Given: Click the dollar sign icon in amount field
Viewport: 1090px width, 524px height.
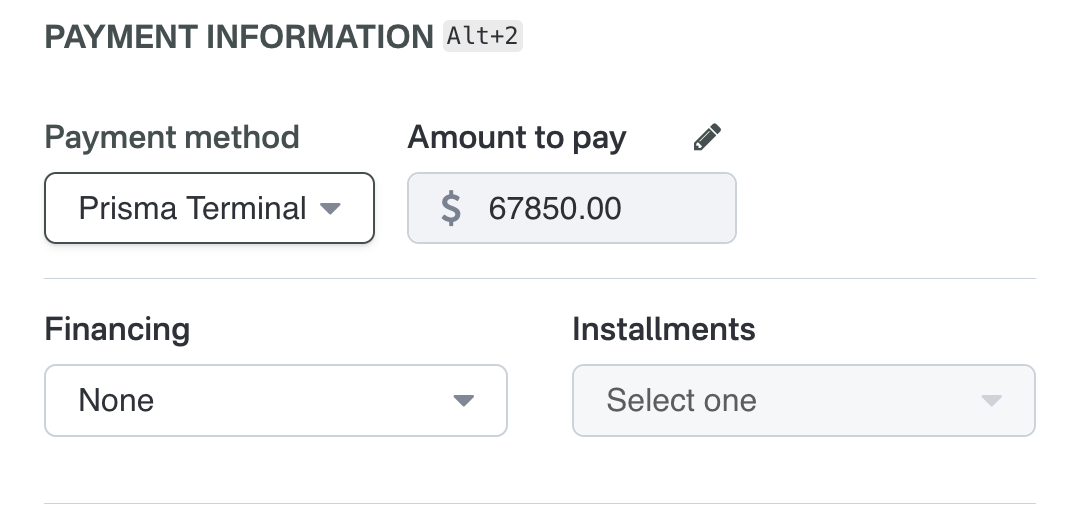Looking at the screenshot, I should click(451, 209).
